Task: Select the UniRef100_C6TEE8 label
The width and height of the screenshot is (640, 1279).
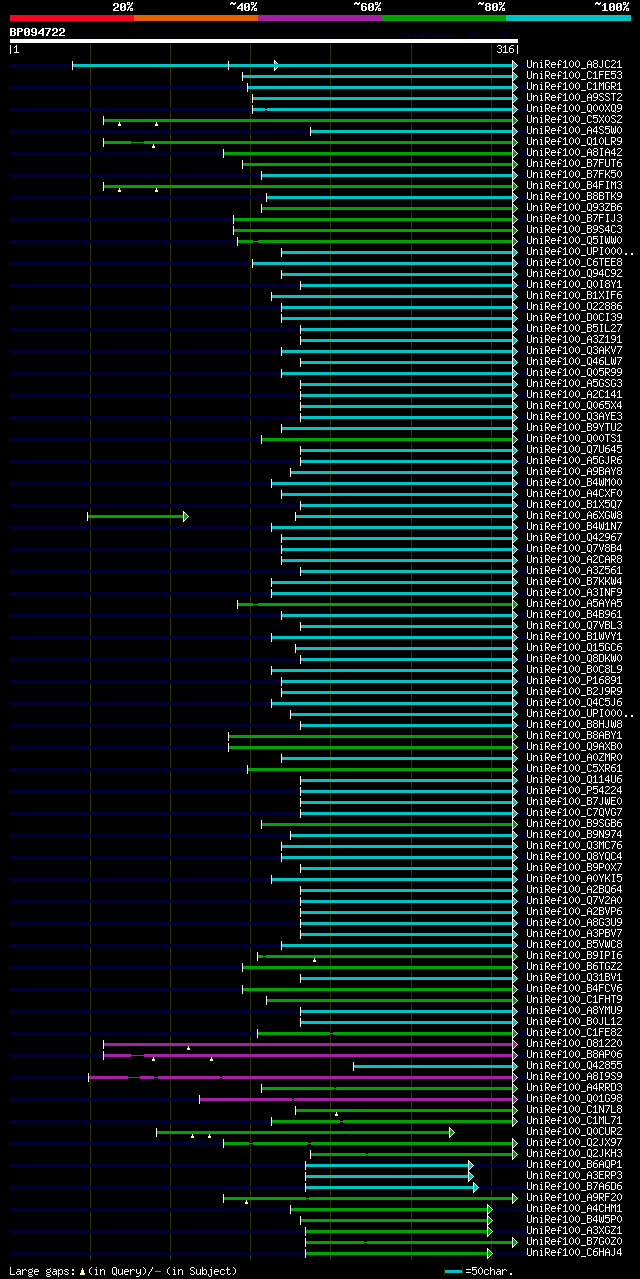Action: (x=574, y=263)
